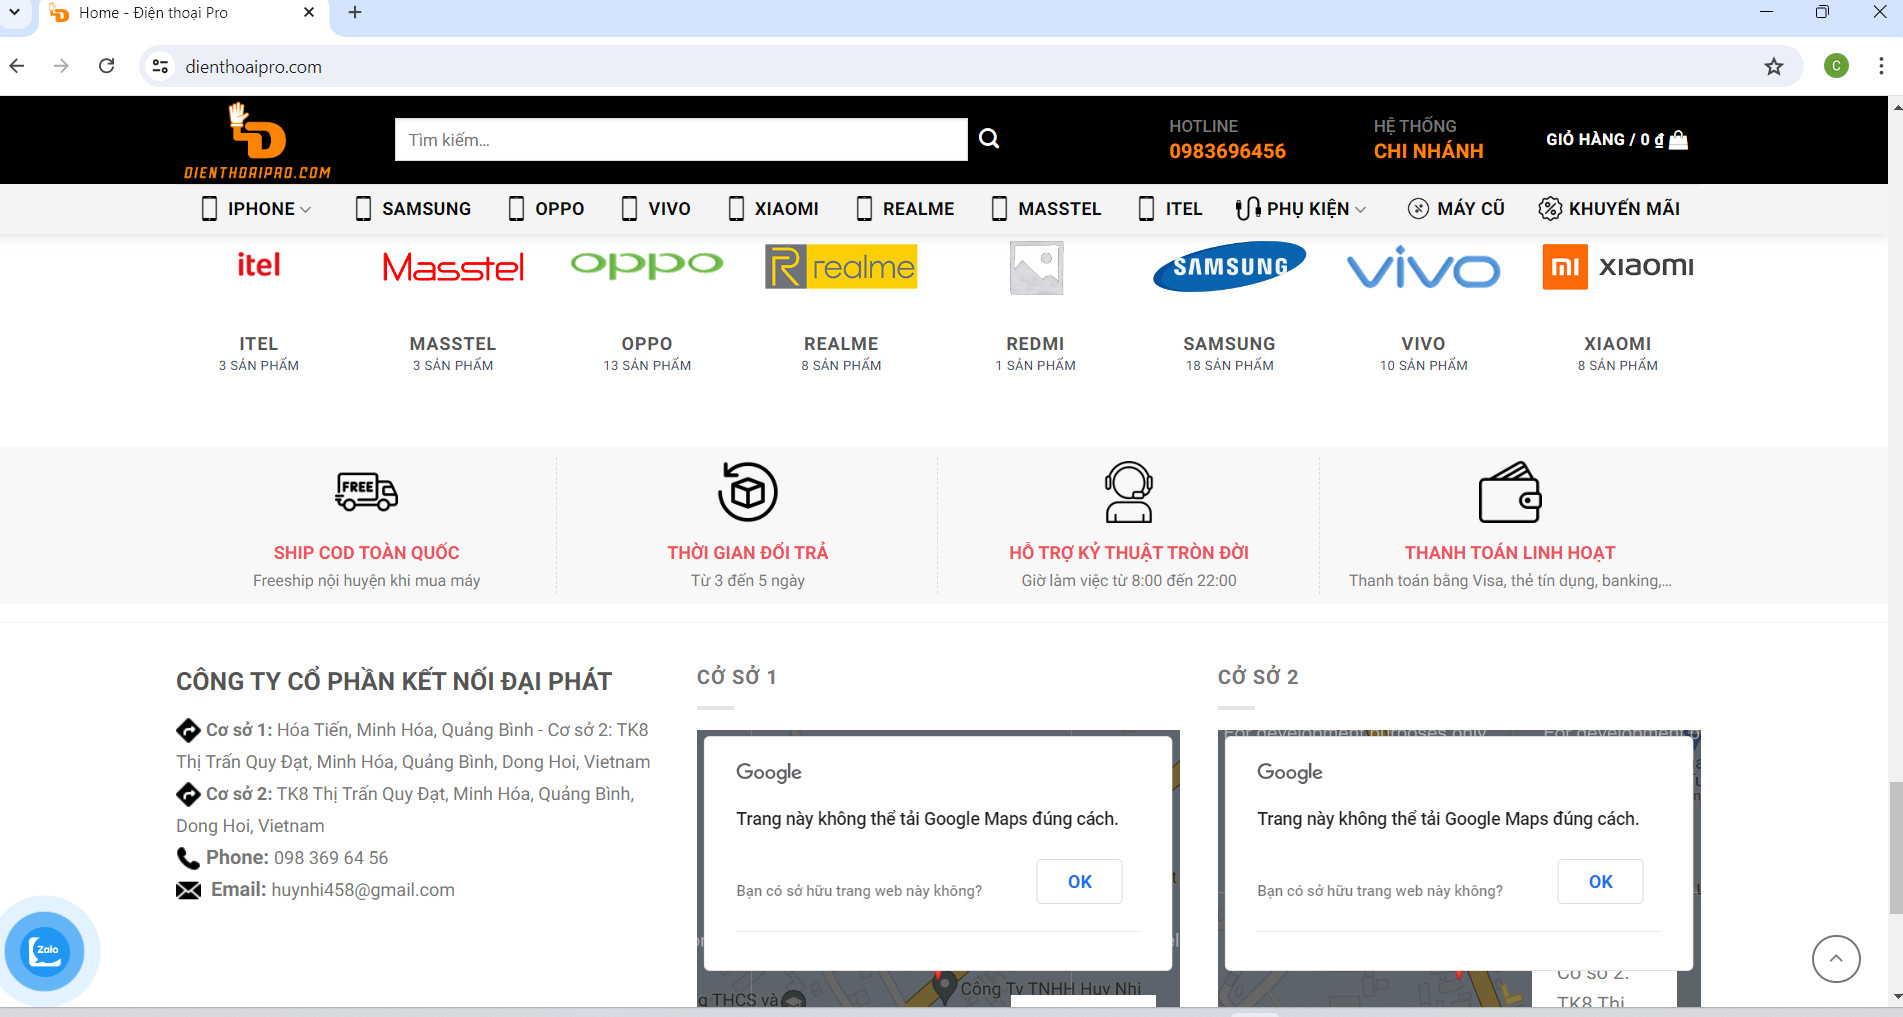Select the KHUYẾN MÃI menu item
The image size is (1903, 1017).
tap(1609, 209)
